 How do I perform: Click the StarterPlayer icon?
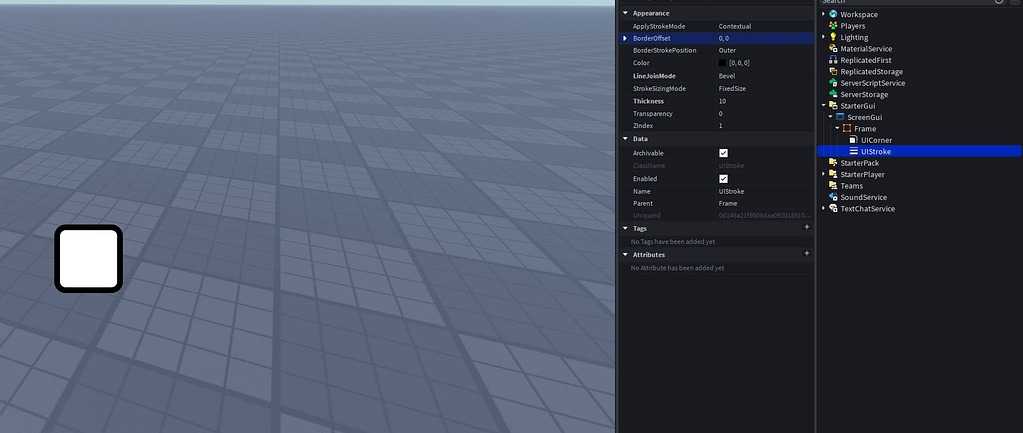pos(833,174)
